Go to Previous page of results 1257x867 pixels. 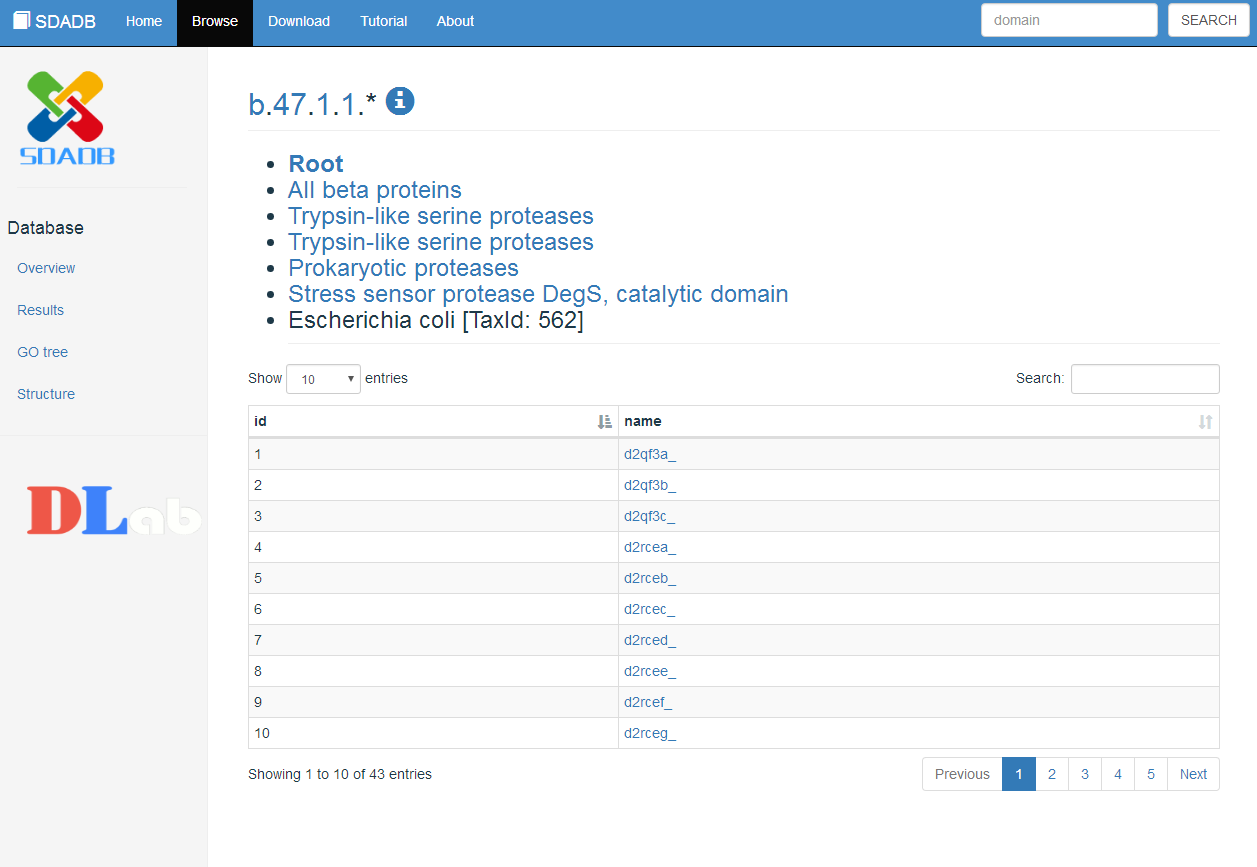tap(962, 774)
